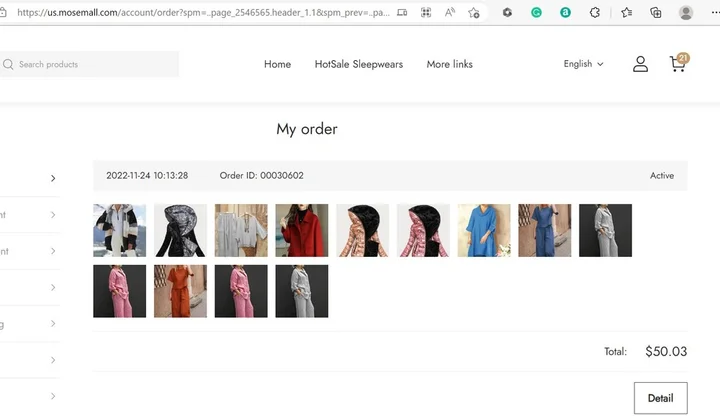
Task: View site information lock icon
Action: (x=3, y=12)
